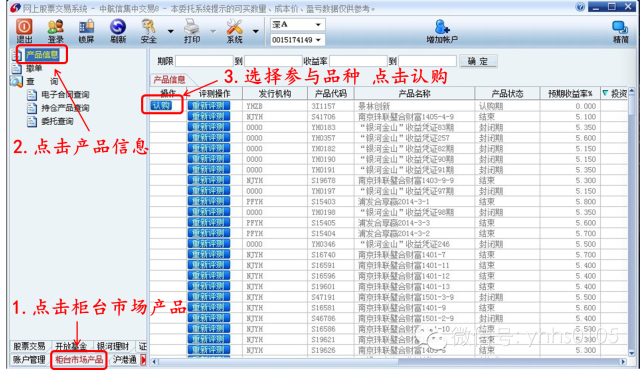The height and width of the screenshot is (370, 640).
Task: Expand the 安全 dropdown arrow
Action: (x=171, y=31)
